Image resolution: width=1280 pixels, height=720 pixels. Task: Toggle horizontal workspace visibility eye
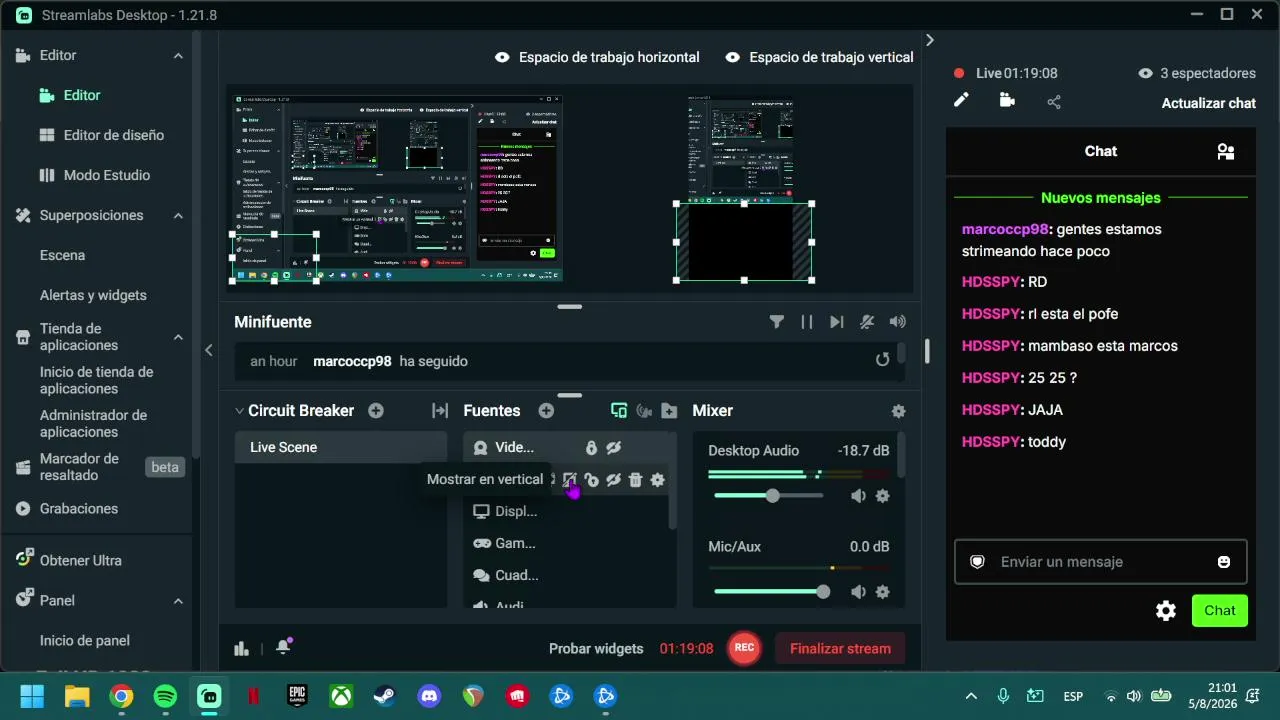(503, 58)
